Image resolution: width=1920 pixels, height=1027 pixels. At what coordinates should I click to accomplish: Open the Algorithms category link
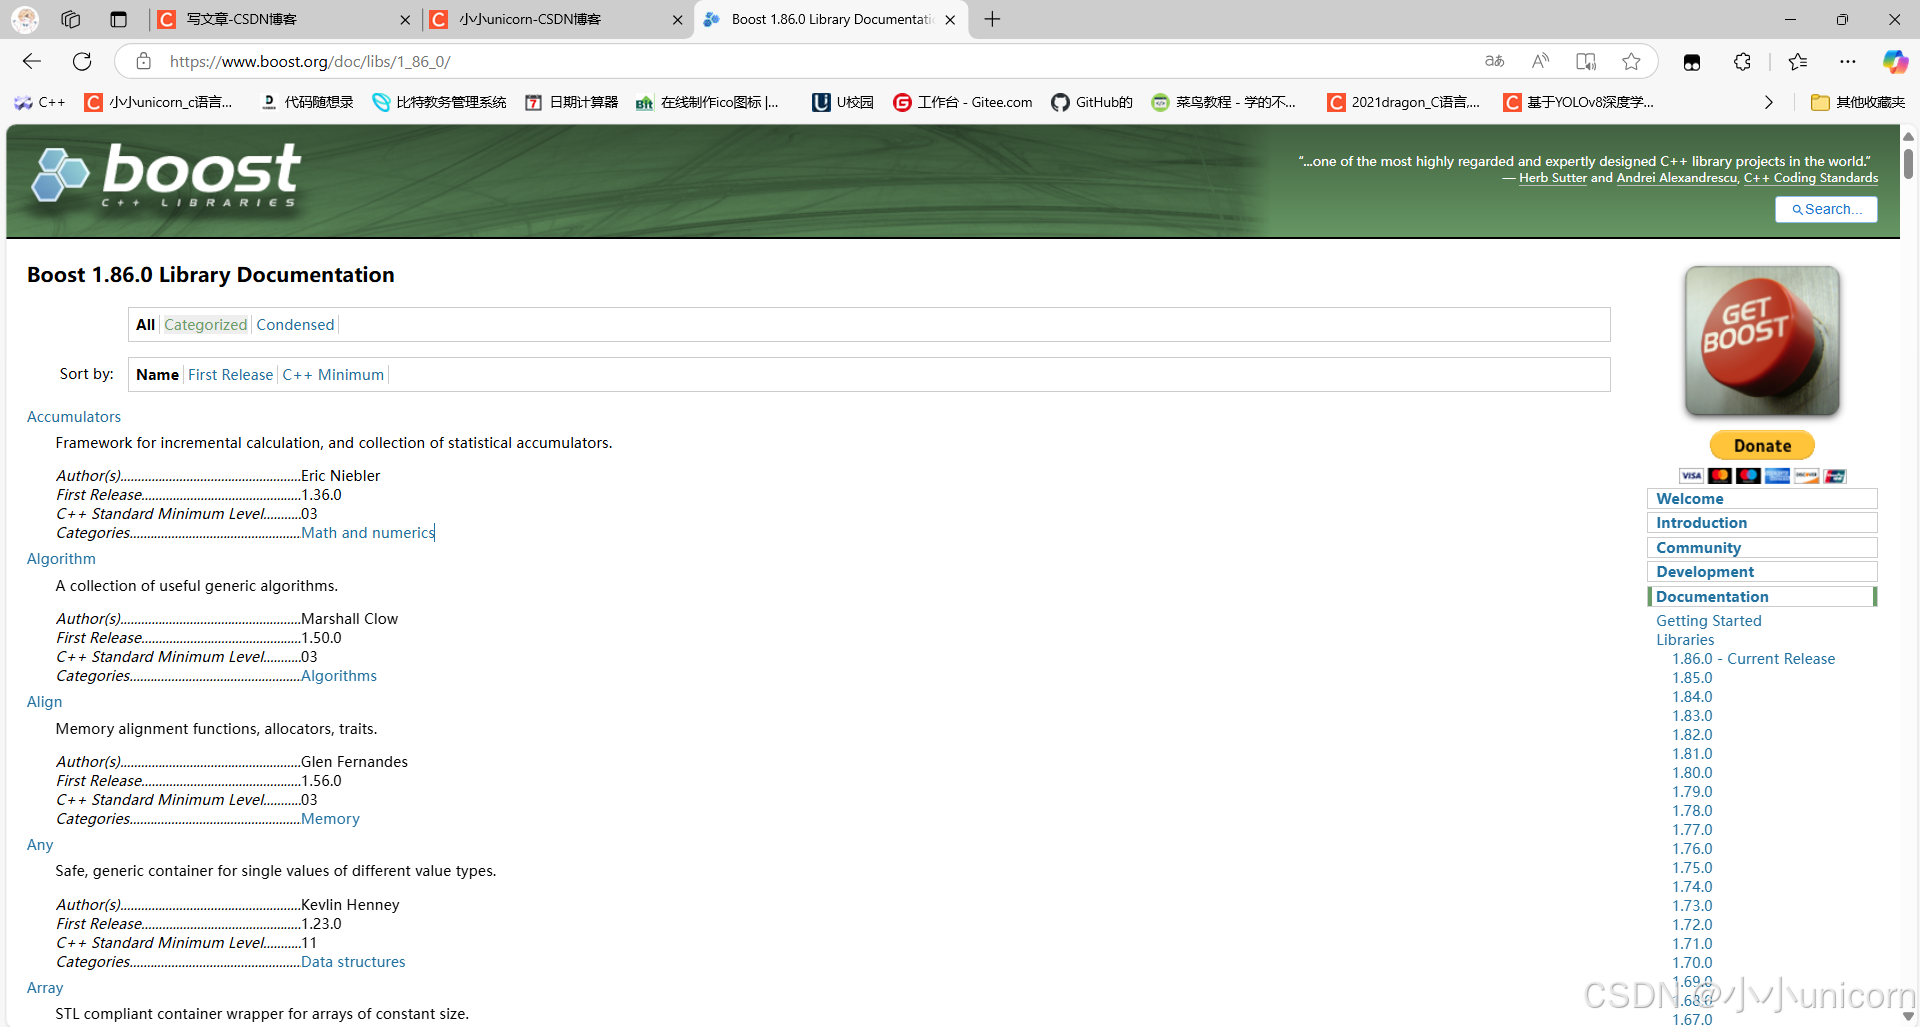339,676
